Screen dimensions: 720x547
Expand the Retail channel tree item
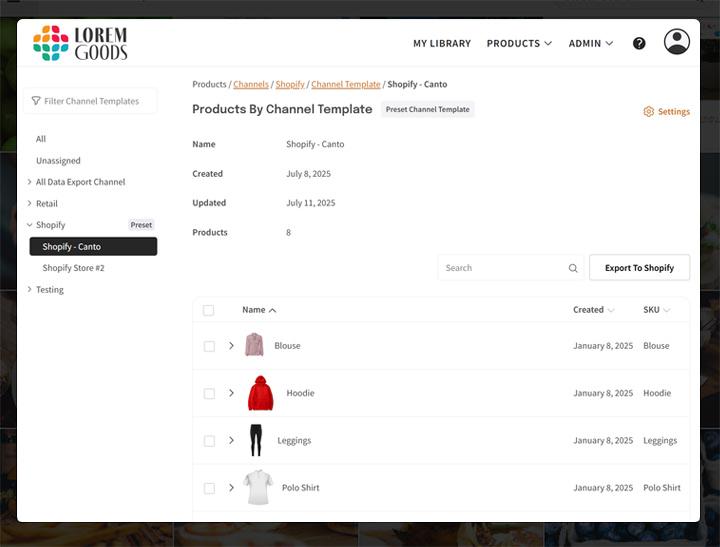coord(29,204)
